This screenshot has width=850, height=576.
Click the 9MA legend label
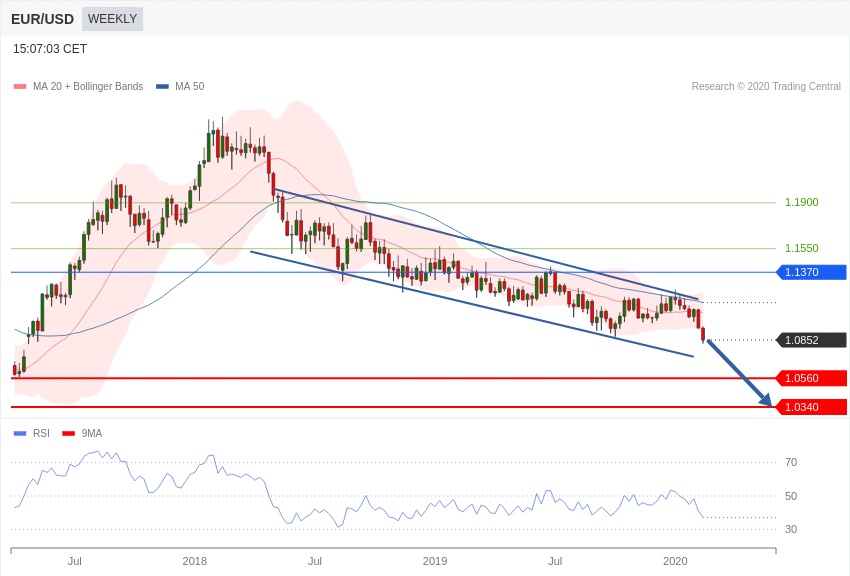(92, 433)
